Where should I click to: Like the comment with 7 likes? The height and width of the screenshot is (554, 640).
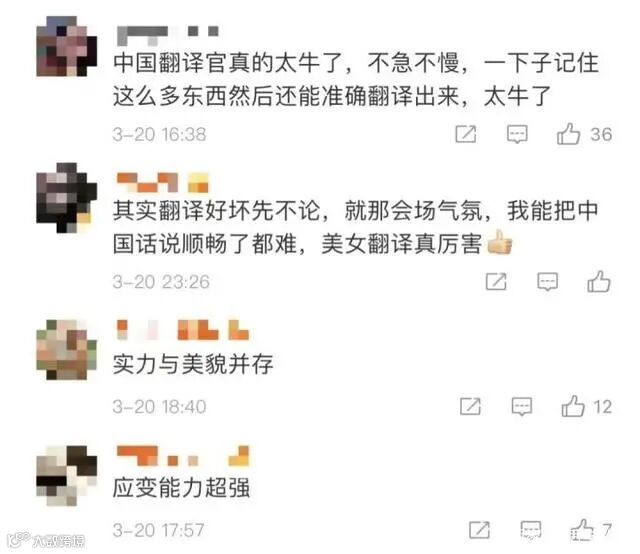pos(582,530)
